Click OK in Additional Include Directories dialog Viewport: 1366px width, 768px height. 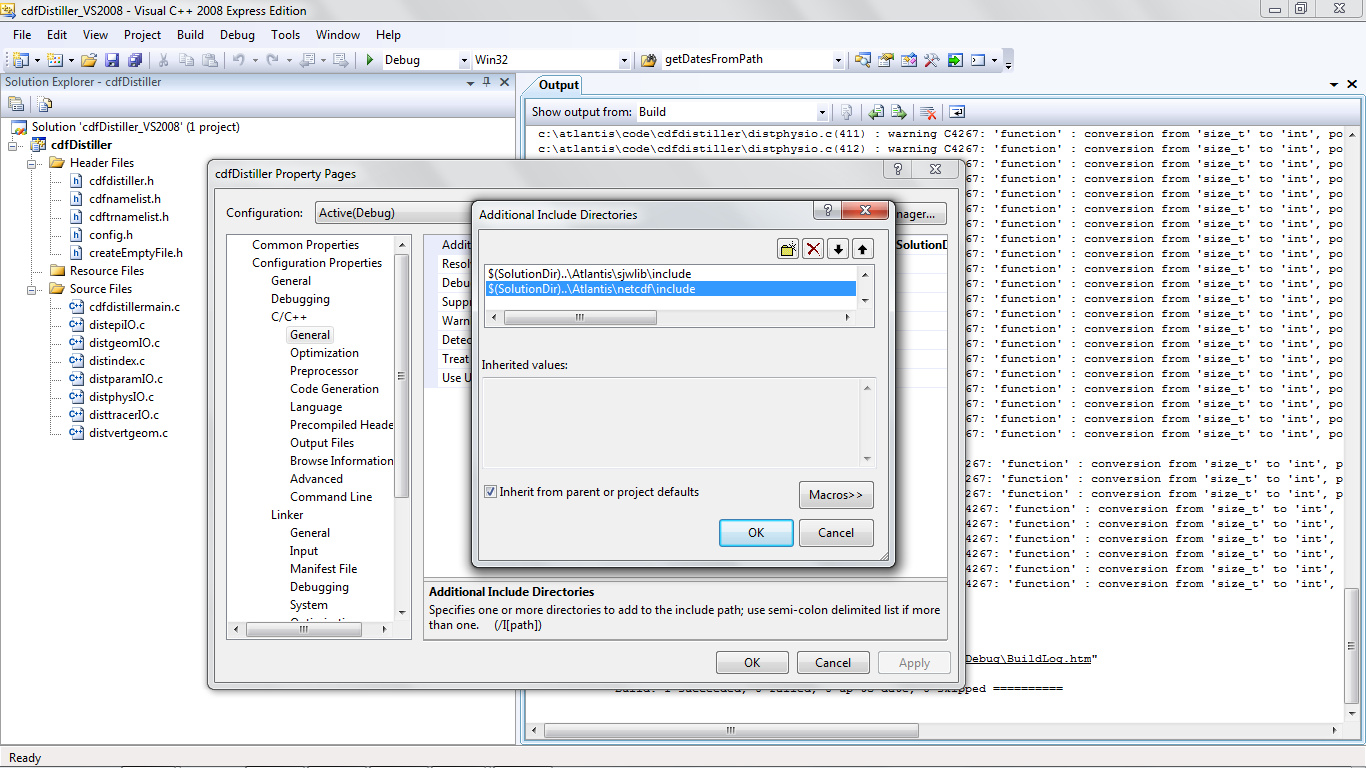(756, 533)
